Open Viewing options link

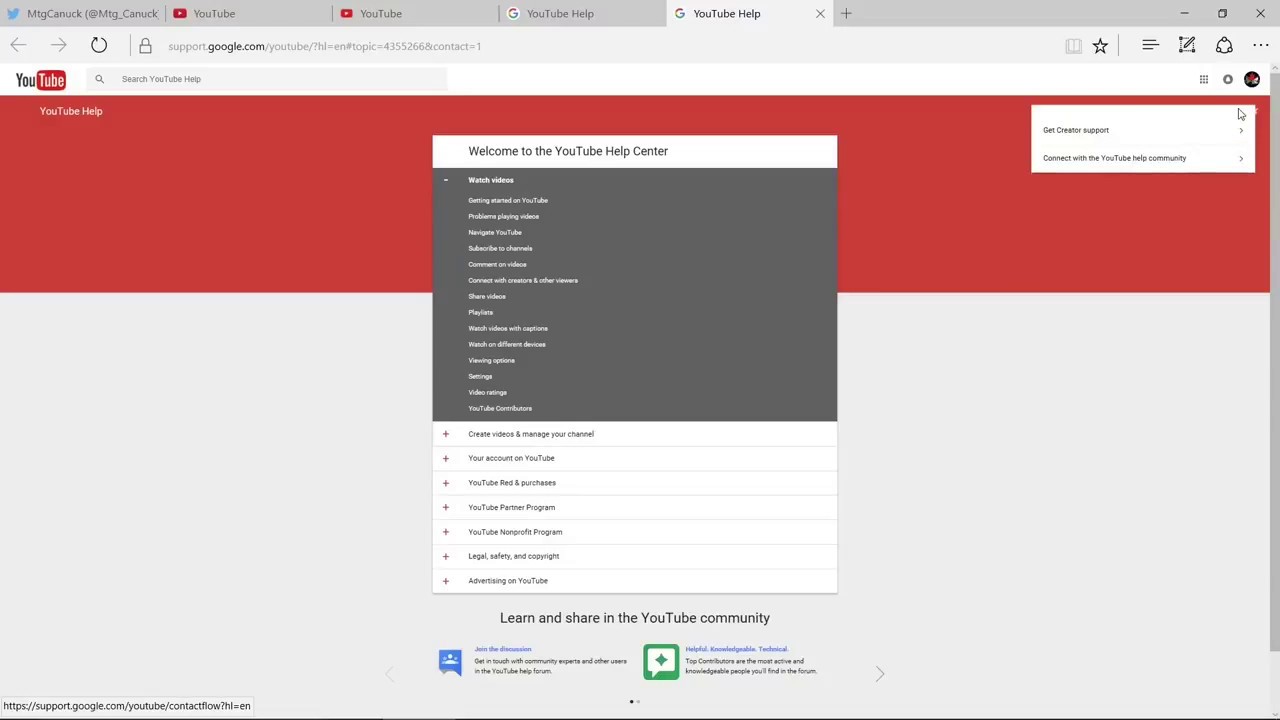[x=491, y=360]
